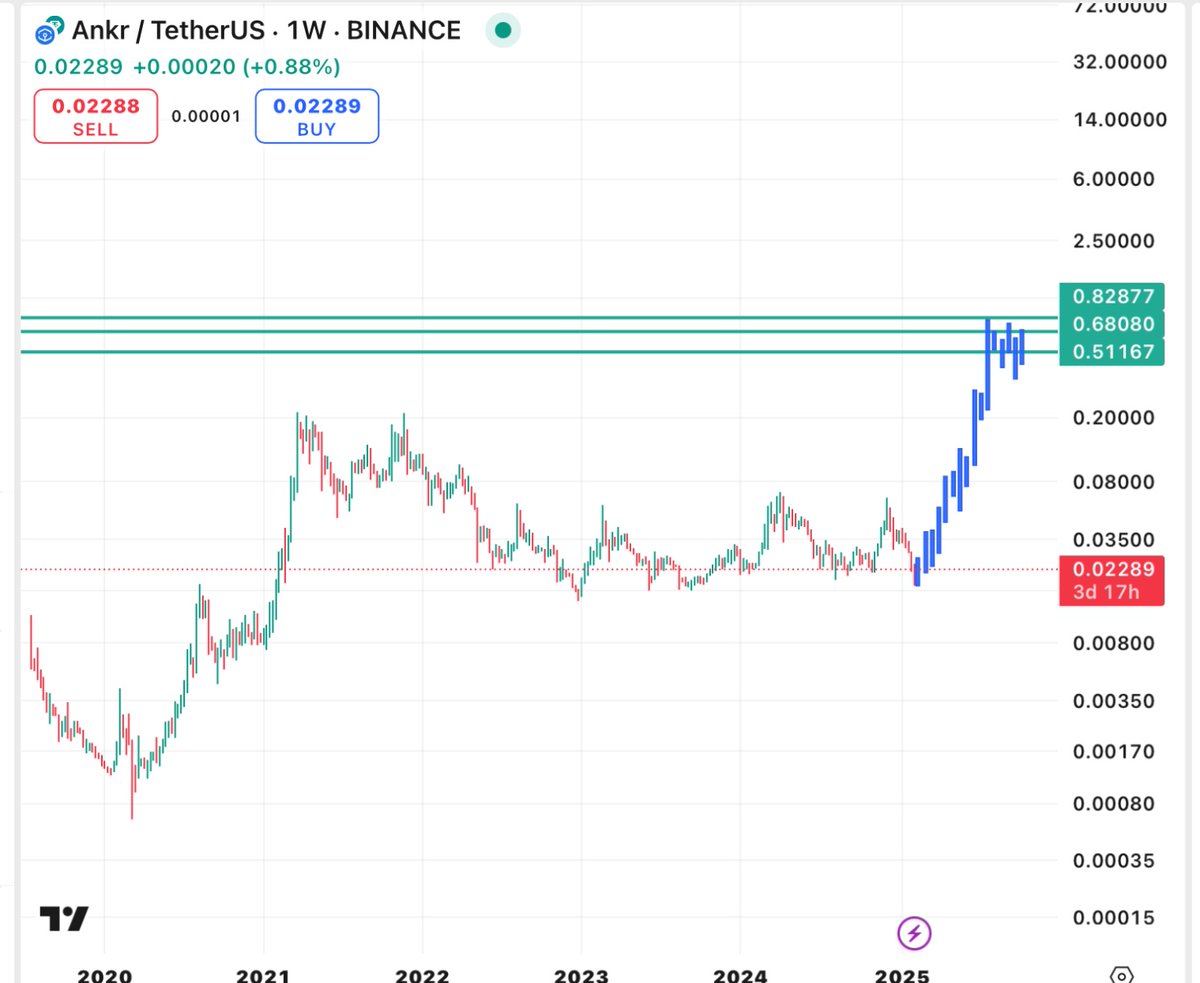Click the blue BUY 0.02289 button
Image resolution: width=1200 pixels, height=983 pixels.
[317, 116]
